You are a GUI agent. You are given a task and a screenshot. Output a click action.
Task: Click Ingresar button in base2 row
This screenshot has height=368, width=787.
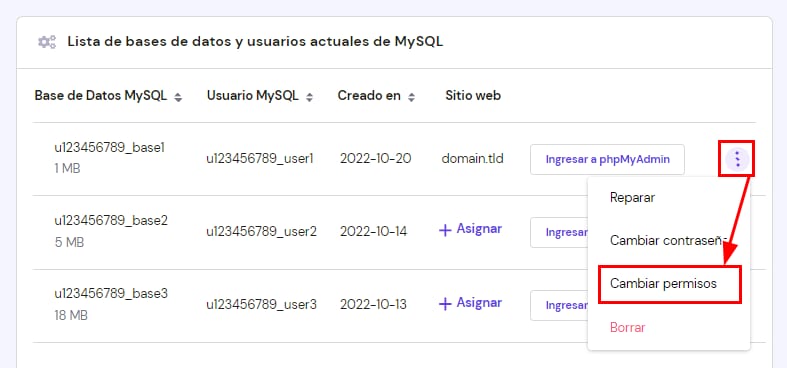pyautogui.click(x=559, y=232)
